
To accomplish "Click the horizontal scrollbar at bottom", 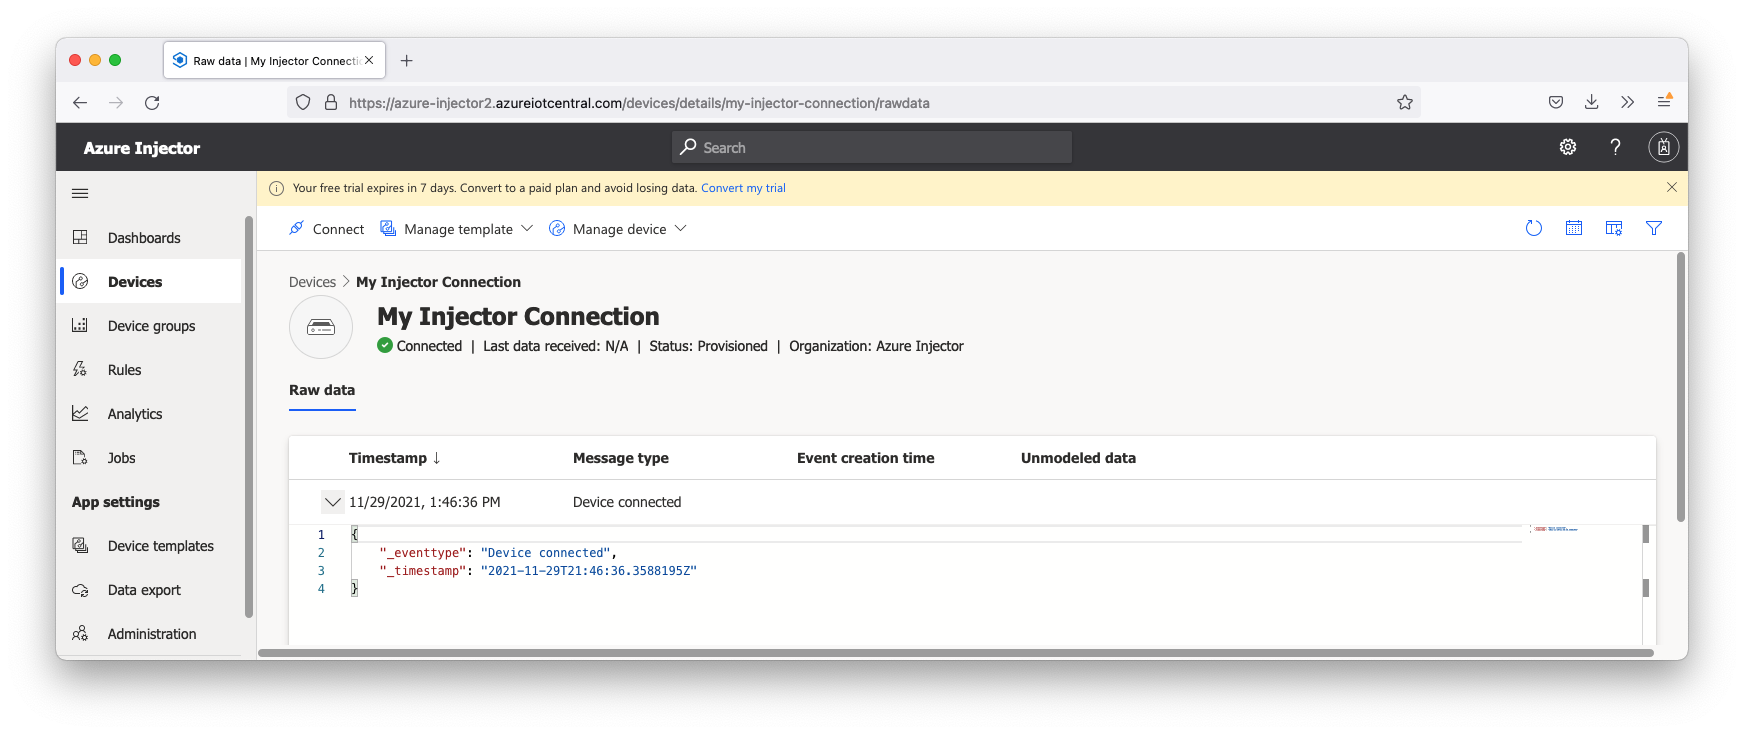I will 955,653.
